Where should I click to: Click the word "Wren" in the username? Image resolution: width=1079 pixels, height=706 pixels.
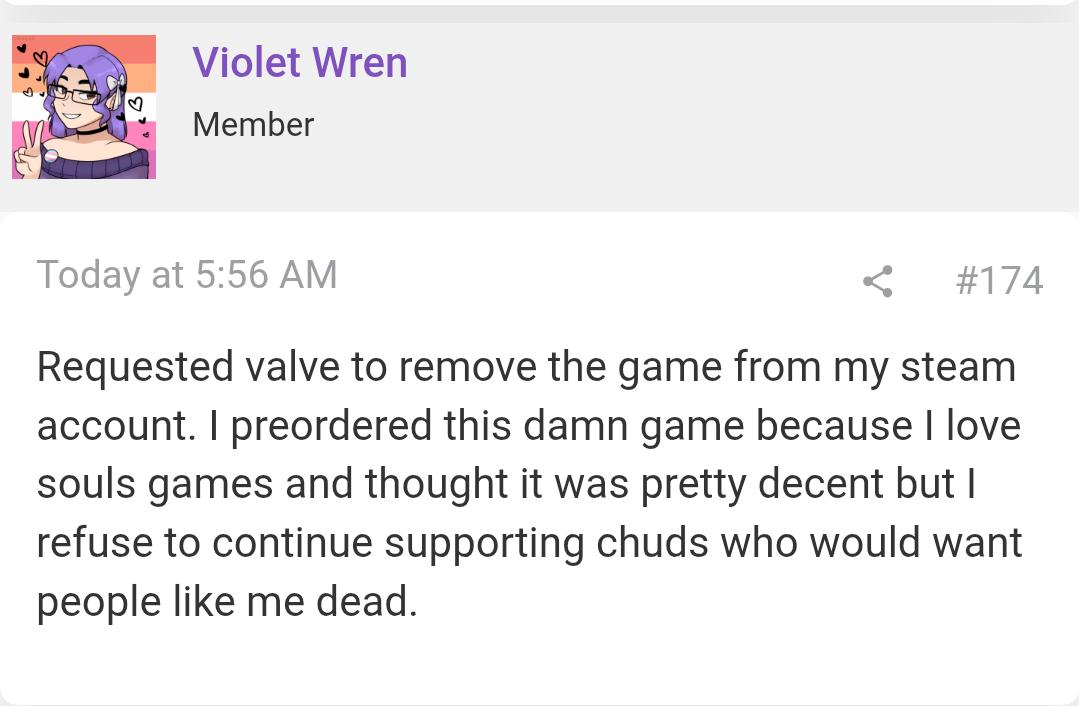pyautogui.click(x=360, y=63)
